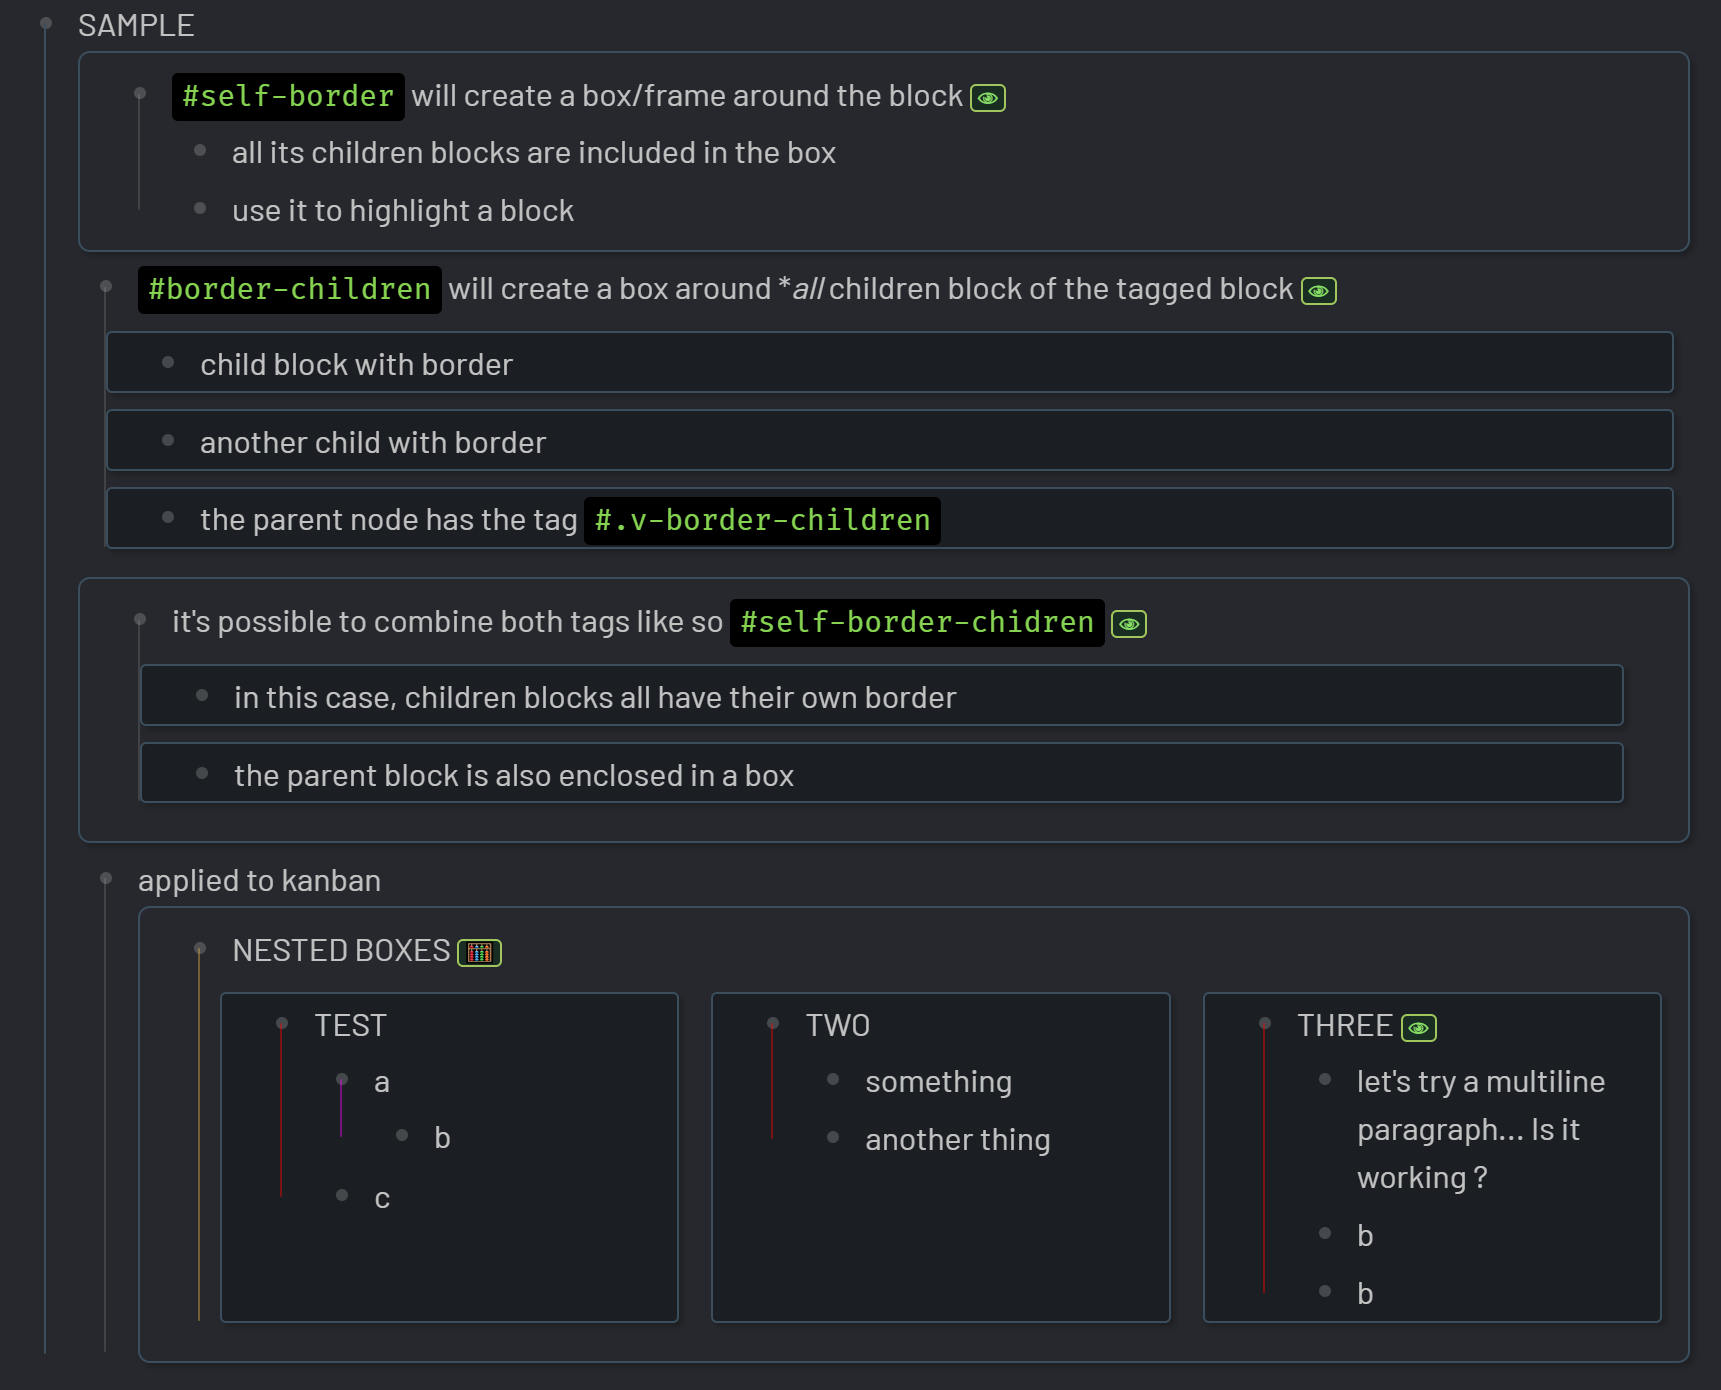
Task: Collapse the TEST kanban column bullet
Action: (282, 1023)
